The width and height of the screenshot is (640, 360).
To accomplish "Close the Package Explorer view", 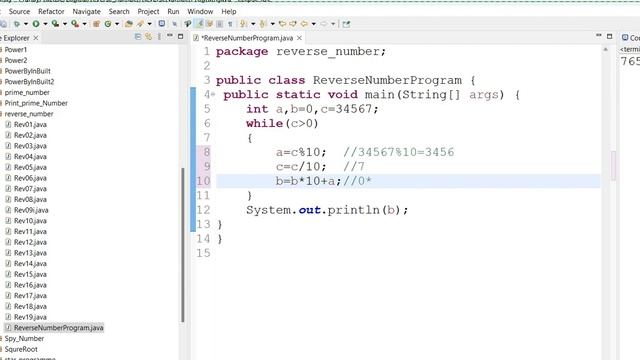I will (x=36, y=38).
